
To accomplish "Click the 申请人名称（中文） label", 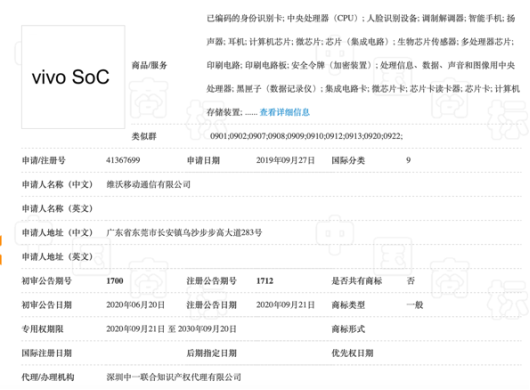I will click(x=57, y=185).
